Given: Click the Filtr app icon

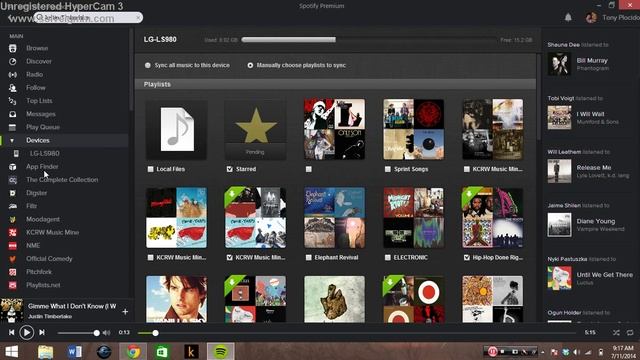Looking at the screenshot, I should coord(13,206).
